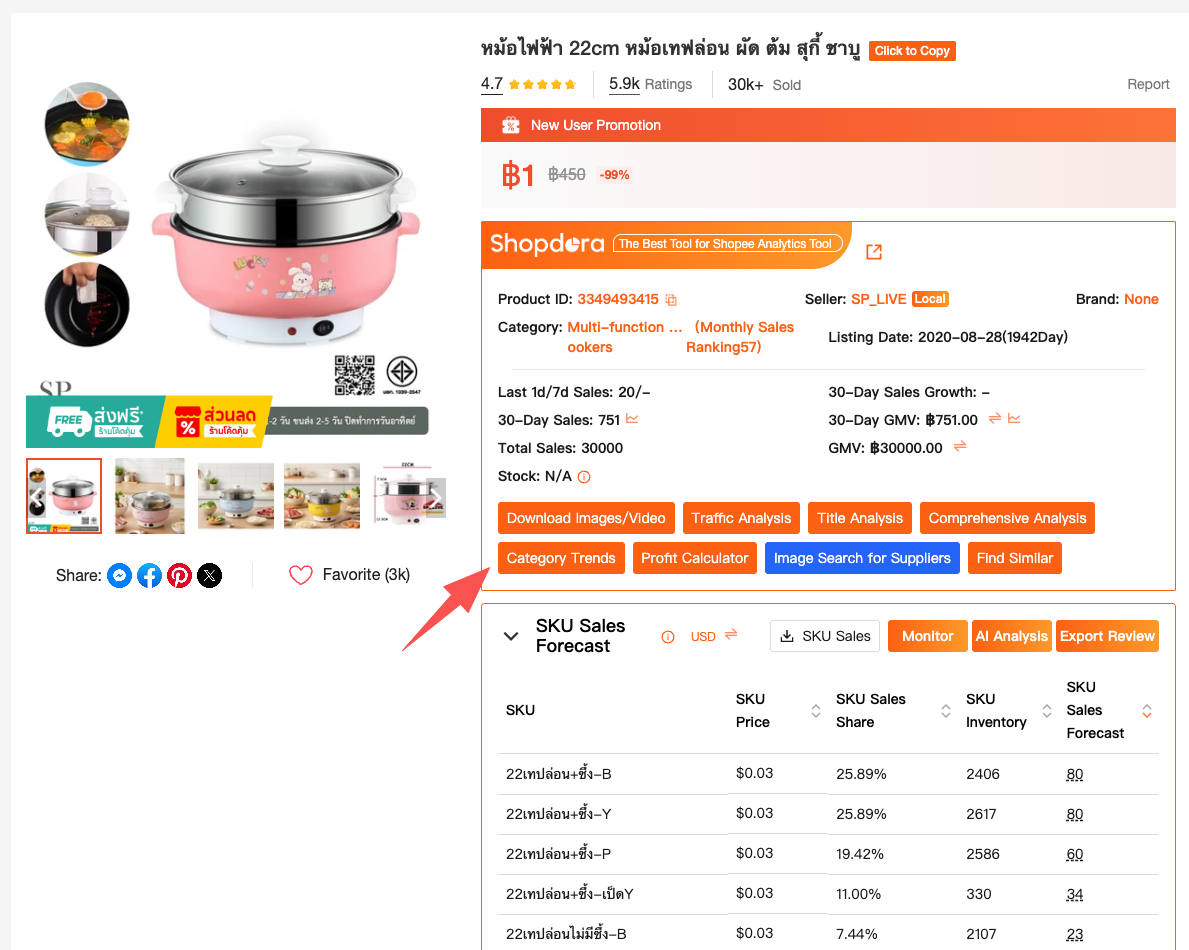Open Traffic Analysis
This screenshot has width=1189, height=950.
(x=741, y=518)
